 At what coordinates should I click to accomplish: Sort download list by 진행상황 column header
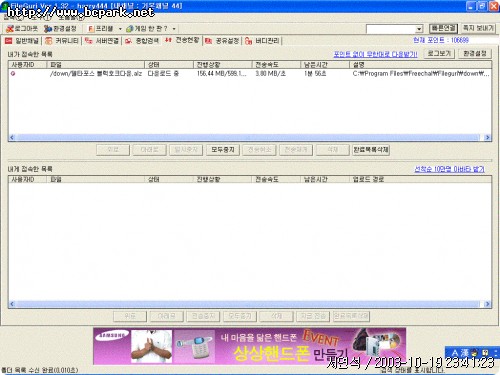tap(222, 65)
